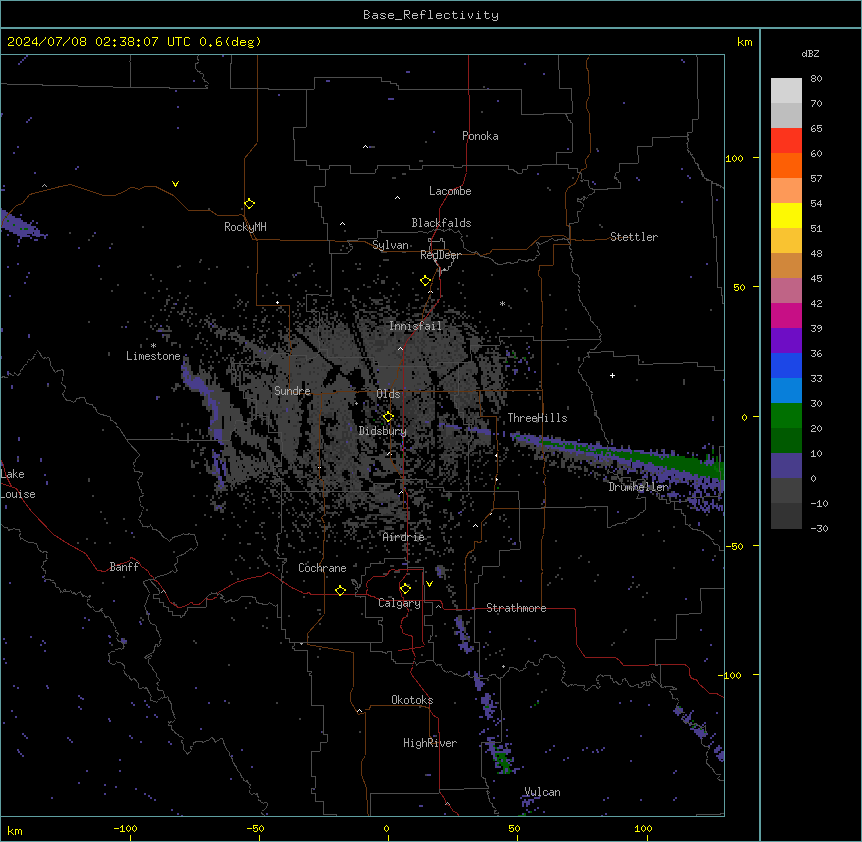Click the HighRiver label
This screenshot has height=842, width=862.
point(430,743)
